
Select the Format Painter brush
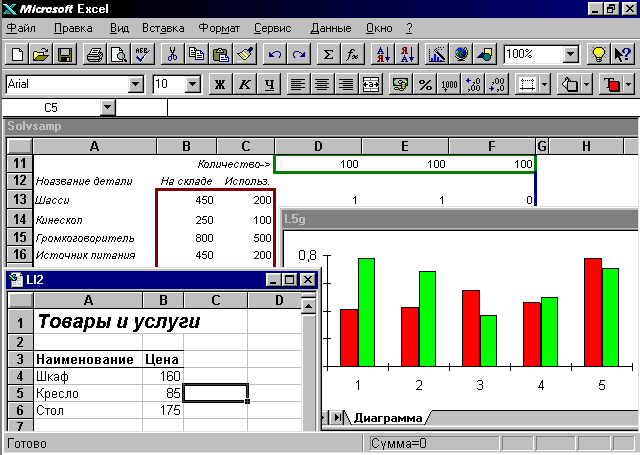coord(245,54)
